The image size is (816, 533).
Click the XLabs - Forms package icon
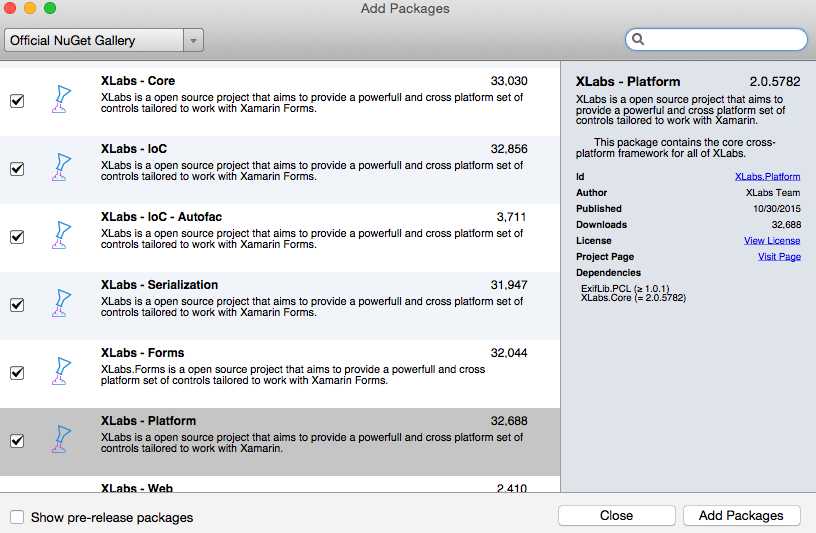point(61,371)
